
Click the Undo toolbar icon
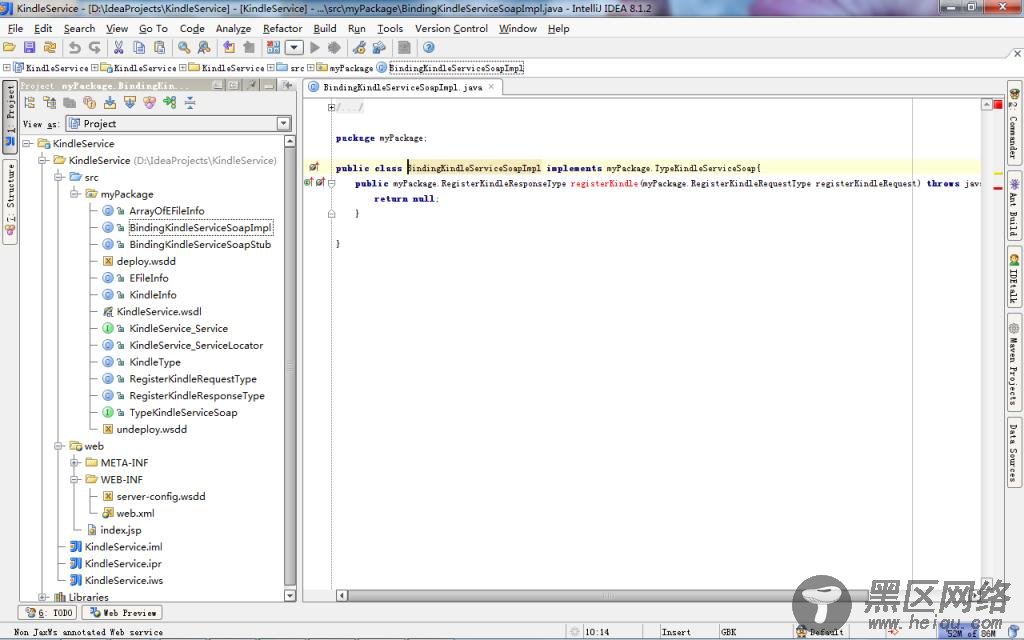click(74, 48)
